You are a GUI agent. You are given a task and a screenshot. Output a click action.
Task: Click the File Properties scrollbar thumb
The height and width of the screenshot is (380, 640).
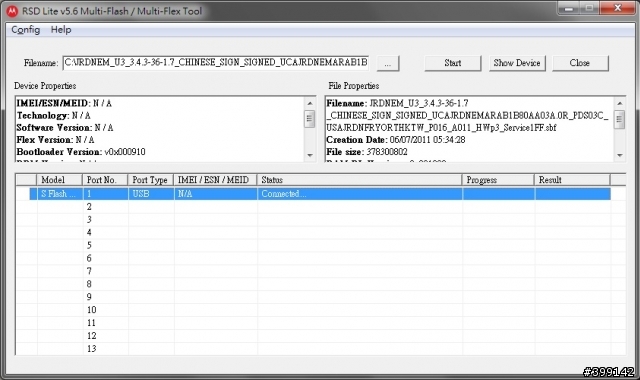[620, 119]
